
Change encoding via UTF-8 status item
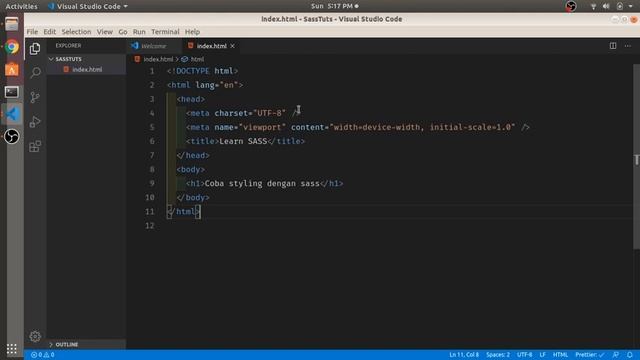click(524, 355)
